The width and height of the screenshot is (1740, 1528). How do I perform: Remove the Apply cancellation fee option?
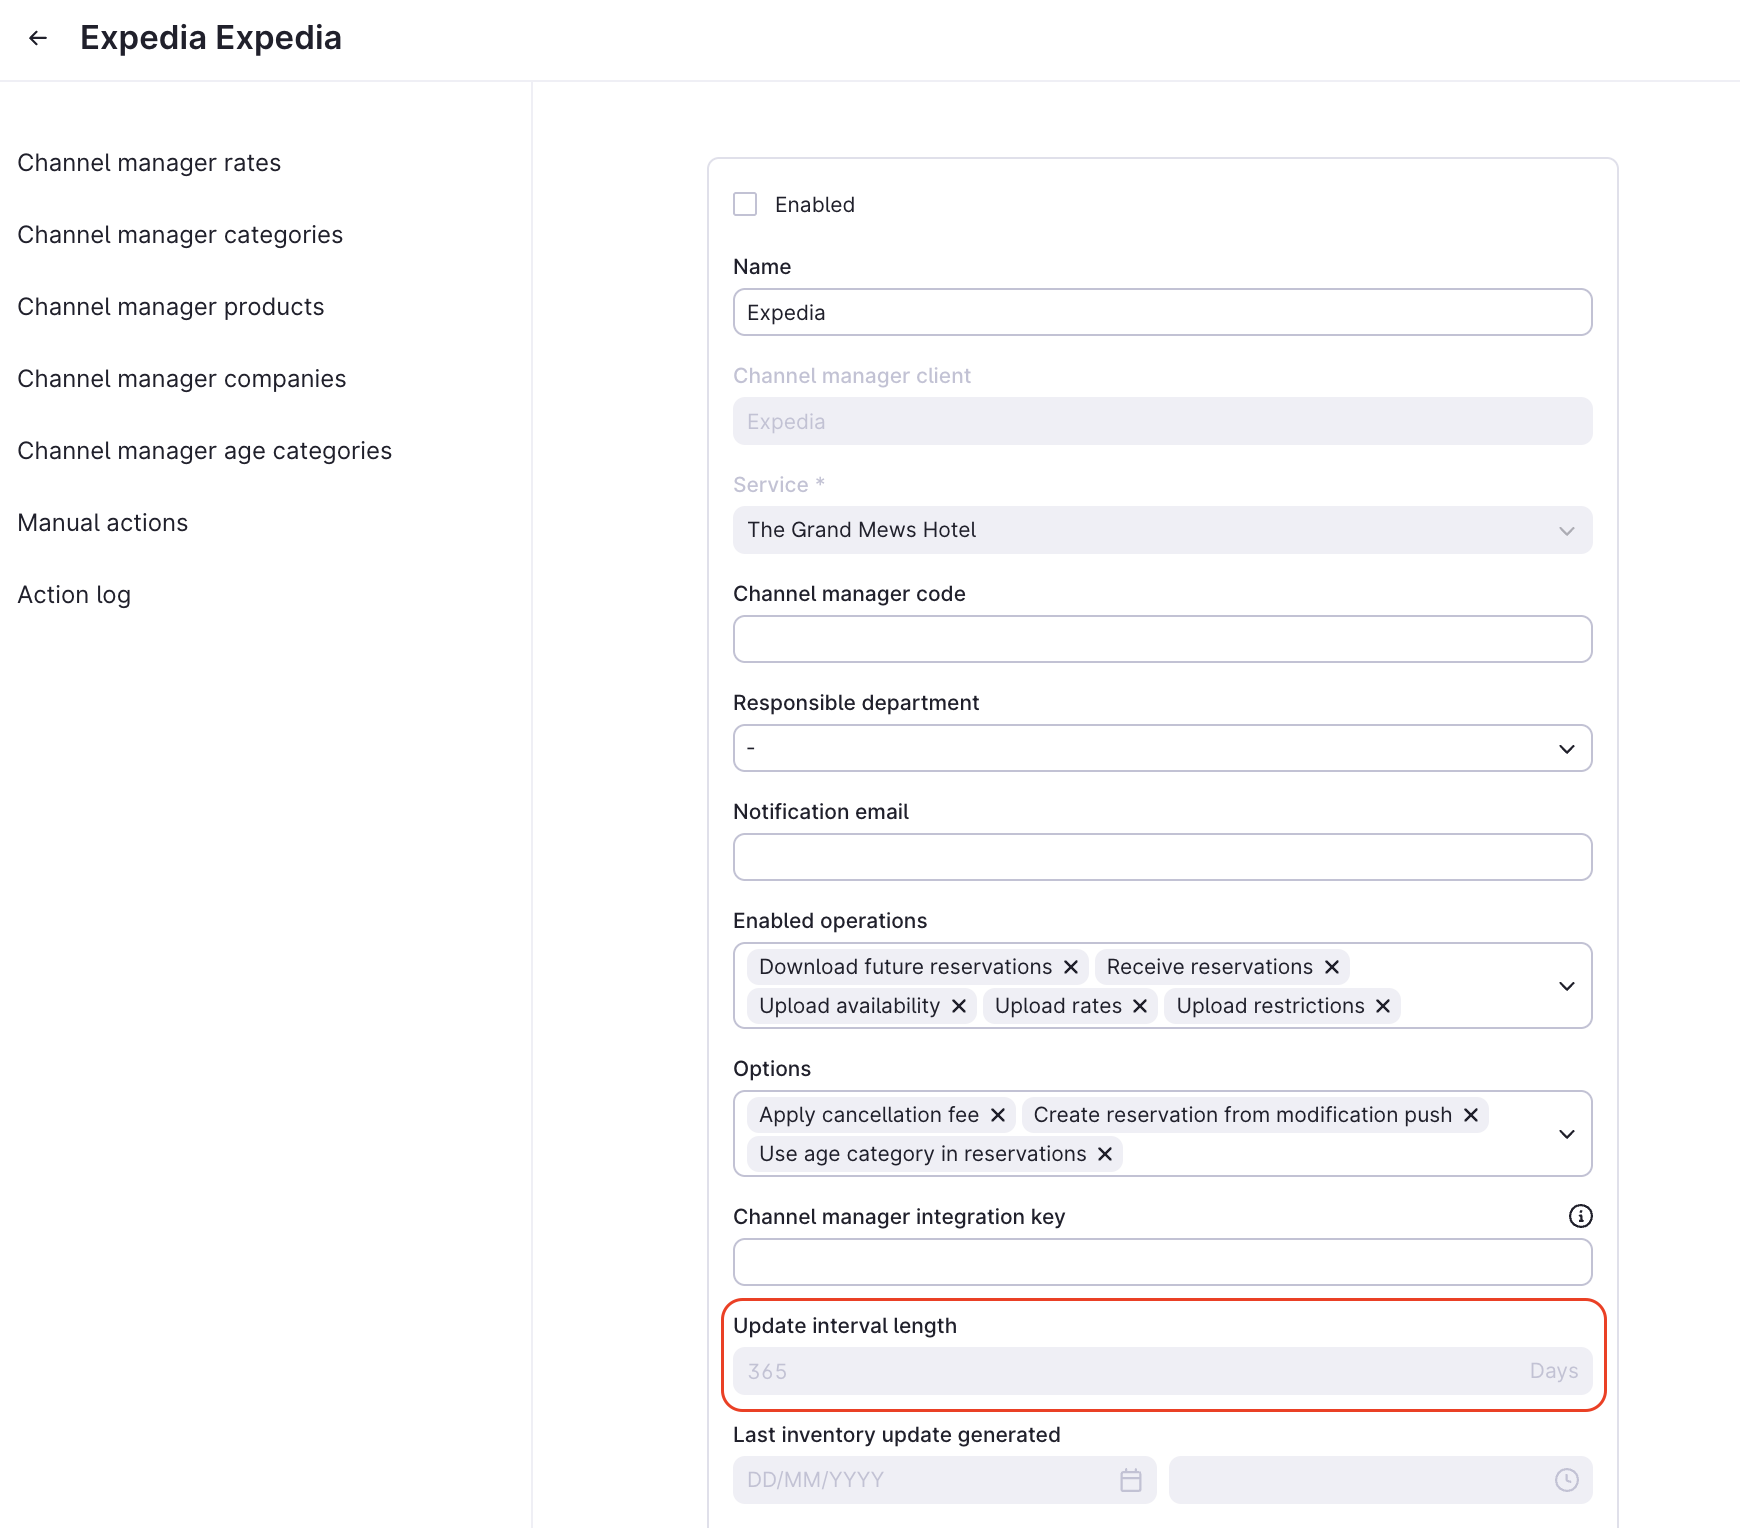click(x=997, y=1114)
